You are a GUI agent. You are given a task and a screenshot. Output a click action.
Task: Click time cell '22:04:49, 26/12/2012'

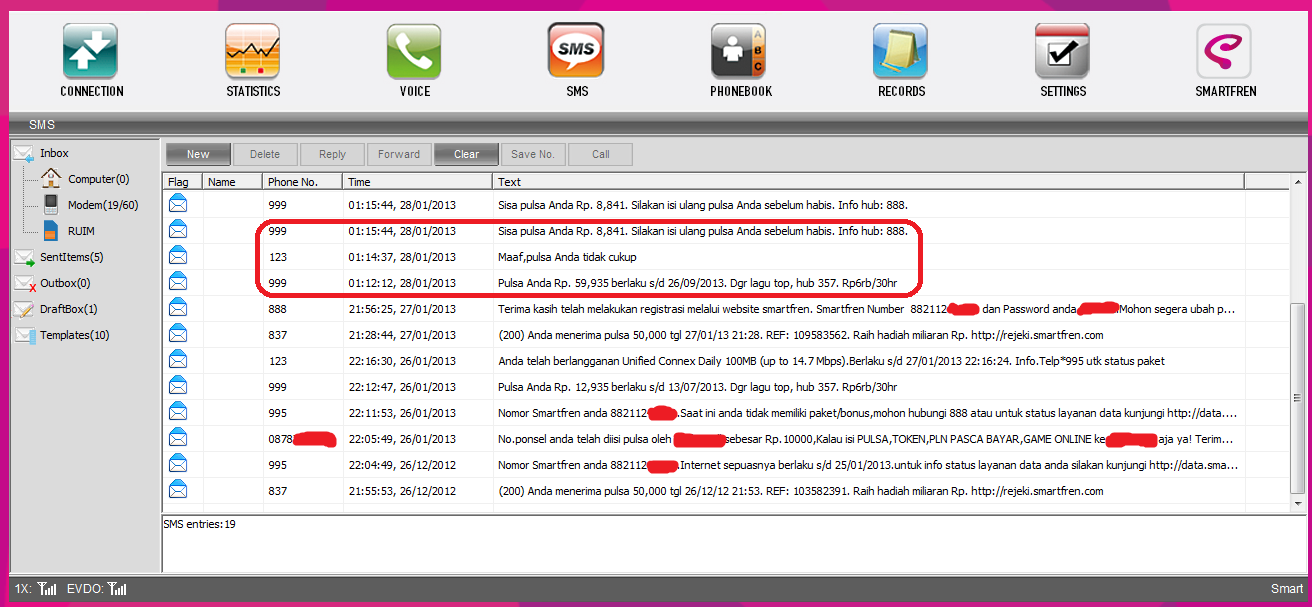(x=402, y=465)
